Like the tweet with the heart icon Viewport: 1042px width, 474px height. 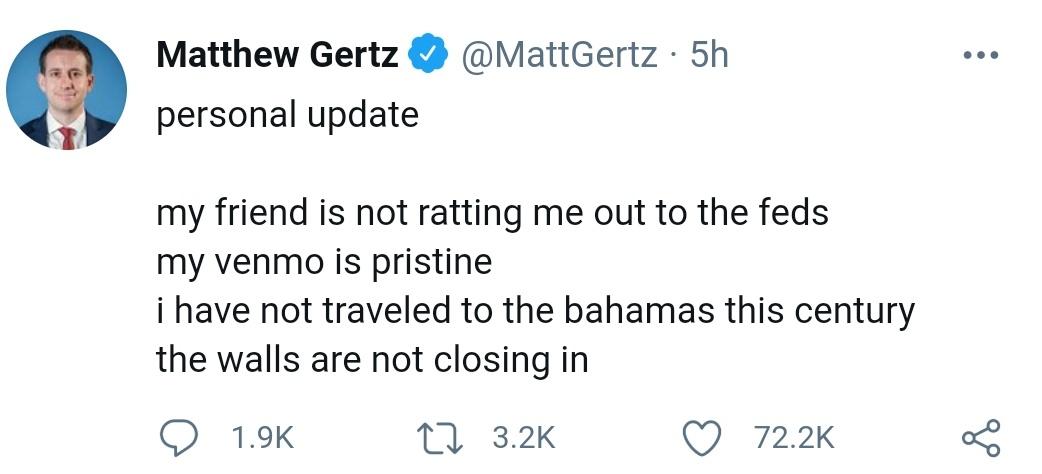pyautogui.click(x=702, y=437)
